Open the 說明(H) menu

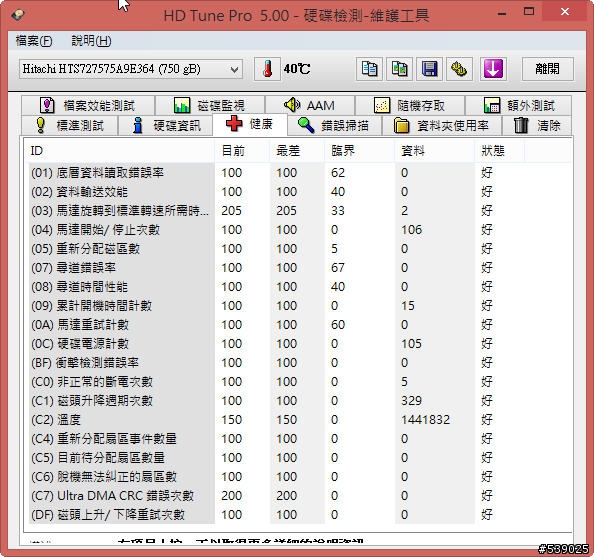coord(91,41)
